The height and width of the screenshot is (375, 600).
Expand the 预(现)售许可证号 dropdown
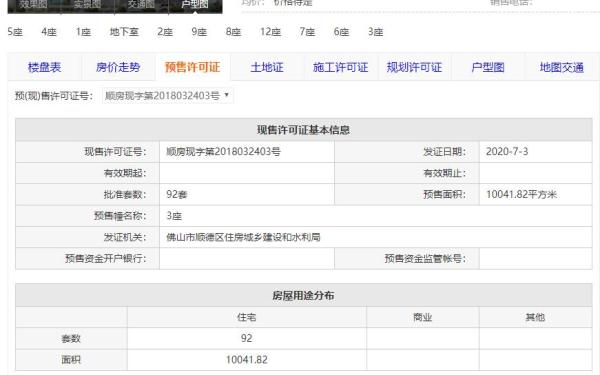coord(168,95)
